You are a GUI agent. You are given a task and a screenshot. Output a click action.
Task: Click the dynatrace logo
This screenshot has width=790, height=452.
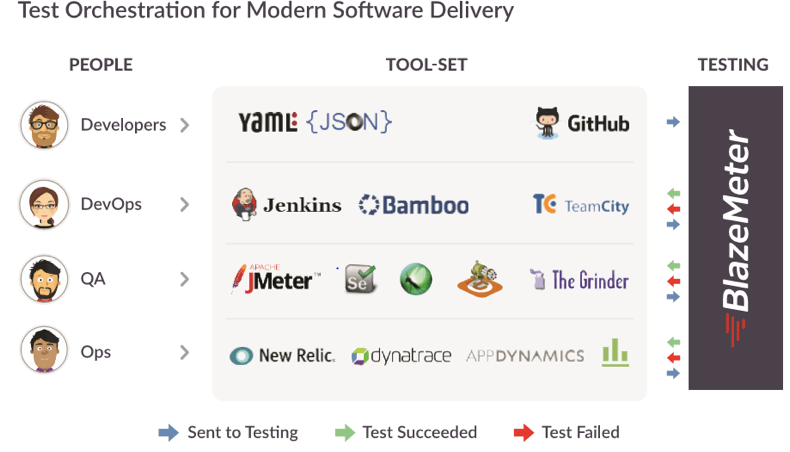(401, 356)
